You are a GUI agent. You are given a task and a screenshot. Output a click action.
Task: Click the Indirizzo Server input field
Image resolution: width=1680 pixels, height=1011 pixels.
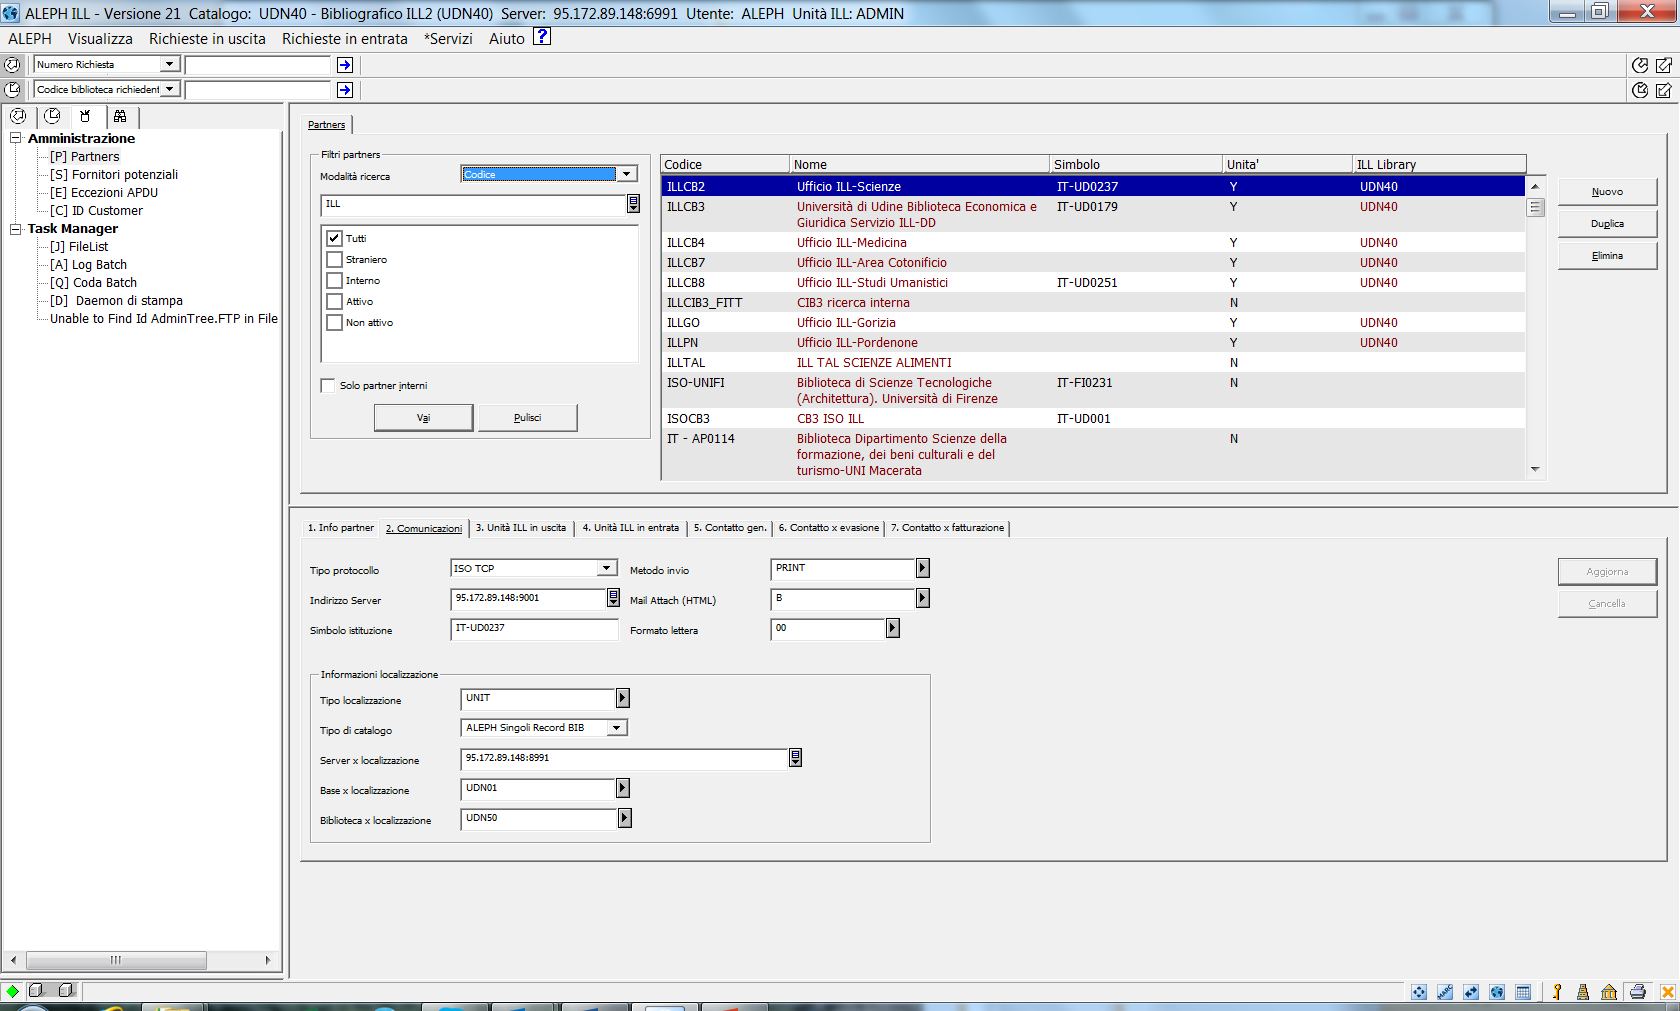pyautogui.click(x=528, y=598)
